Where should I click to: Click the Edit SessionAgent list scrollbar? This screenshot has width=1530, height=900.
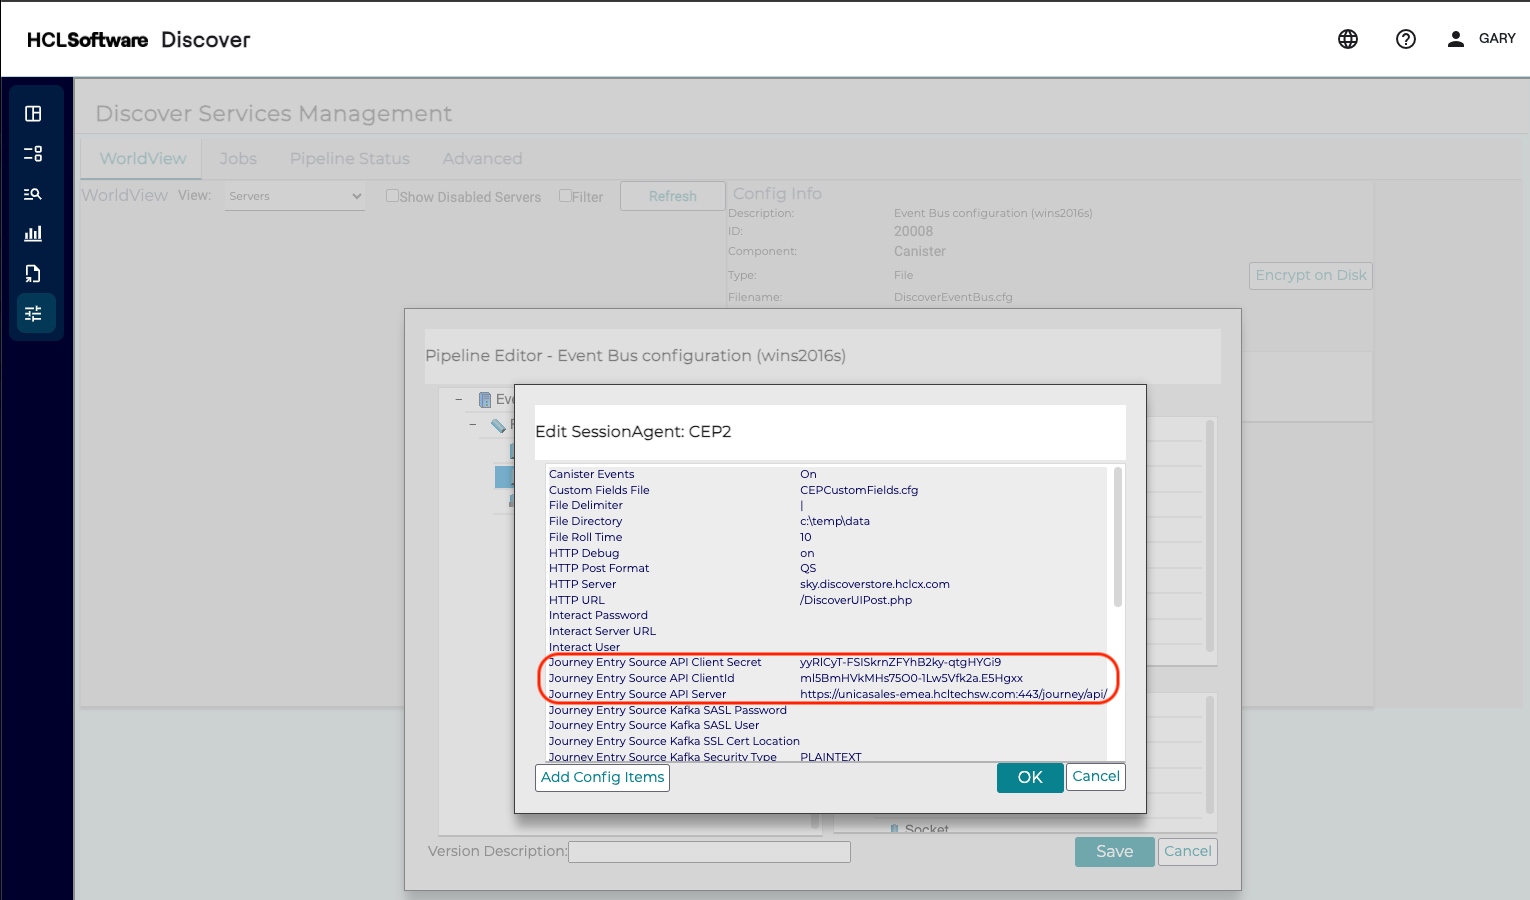pos(1117,537)
